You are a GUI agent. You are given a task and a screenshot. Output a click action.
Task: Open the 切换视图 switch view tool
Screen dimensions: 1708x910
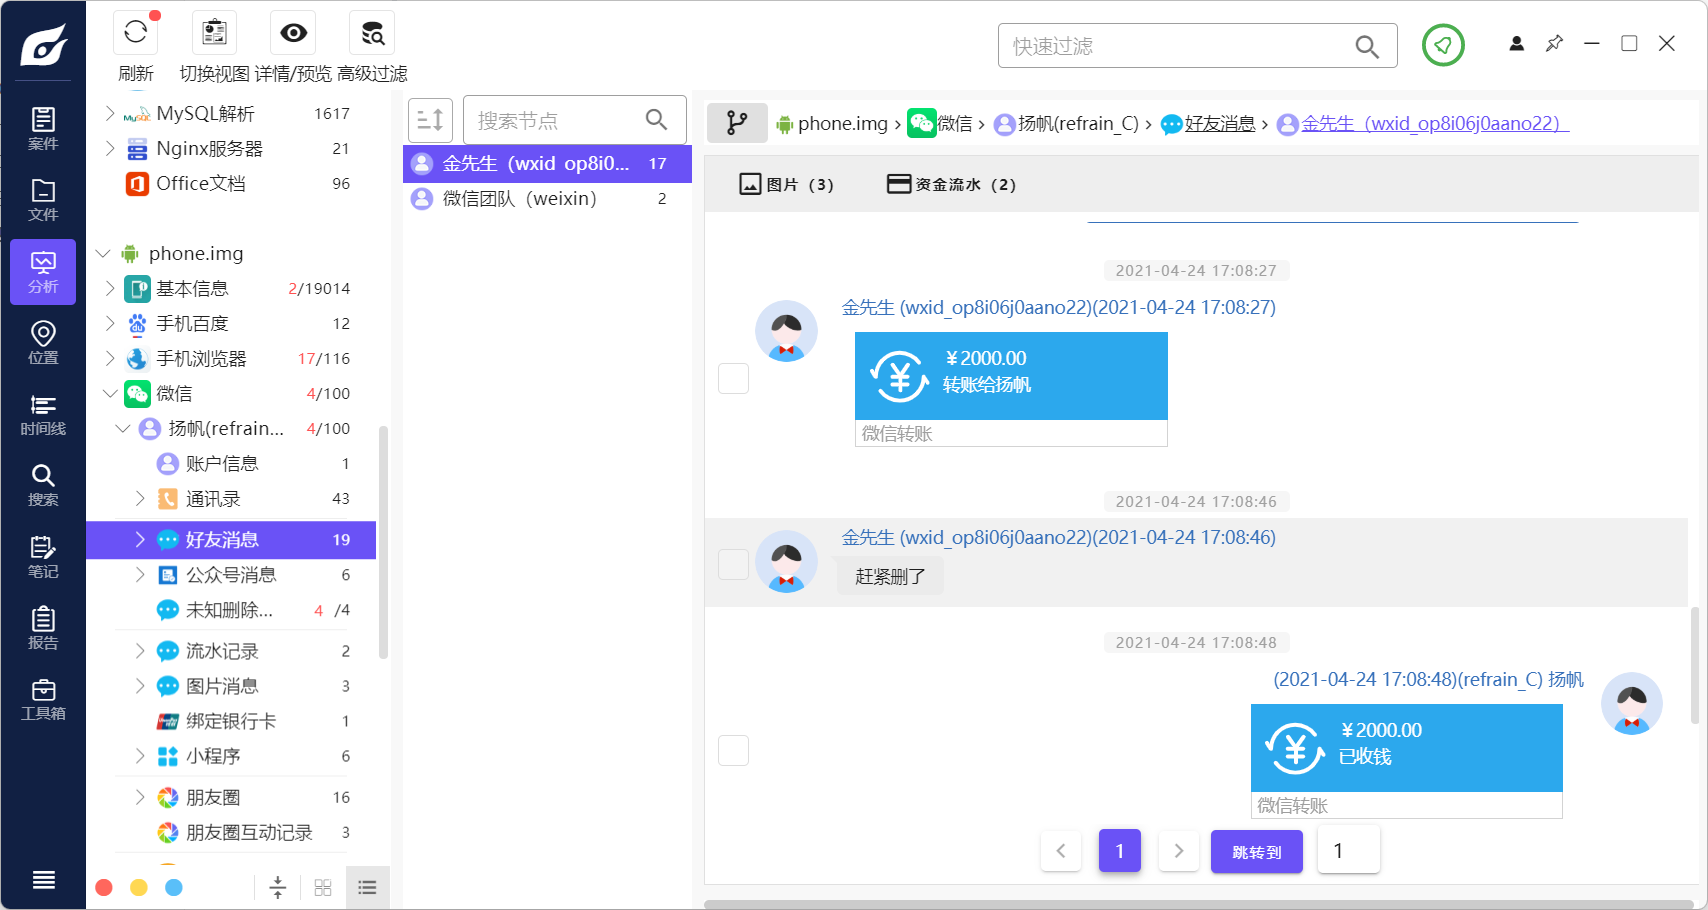(x=214, y=33)
